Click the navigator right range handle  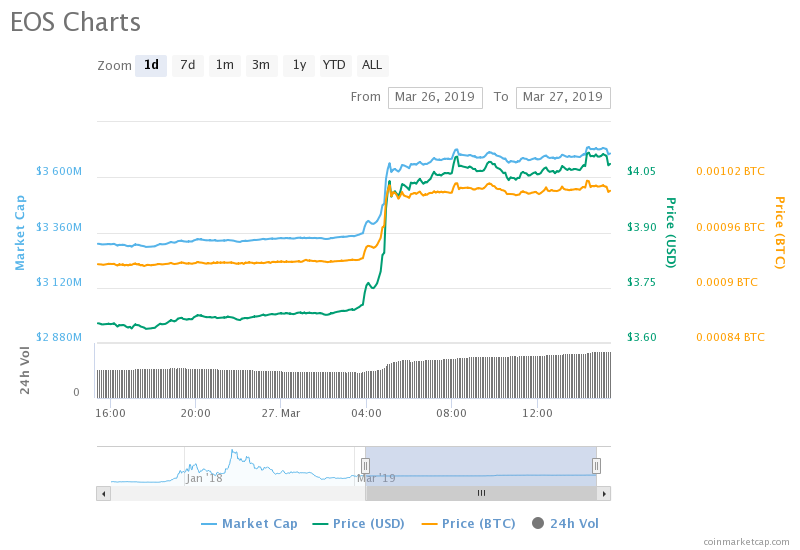pos(596,465)
